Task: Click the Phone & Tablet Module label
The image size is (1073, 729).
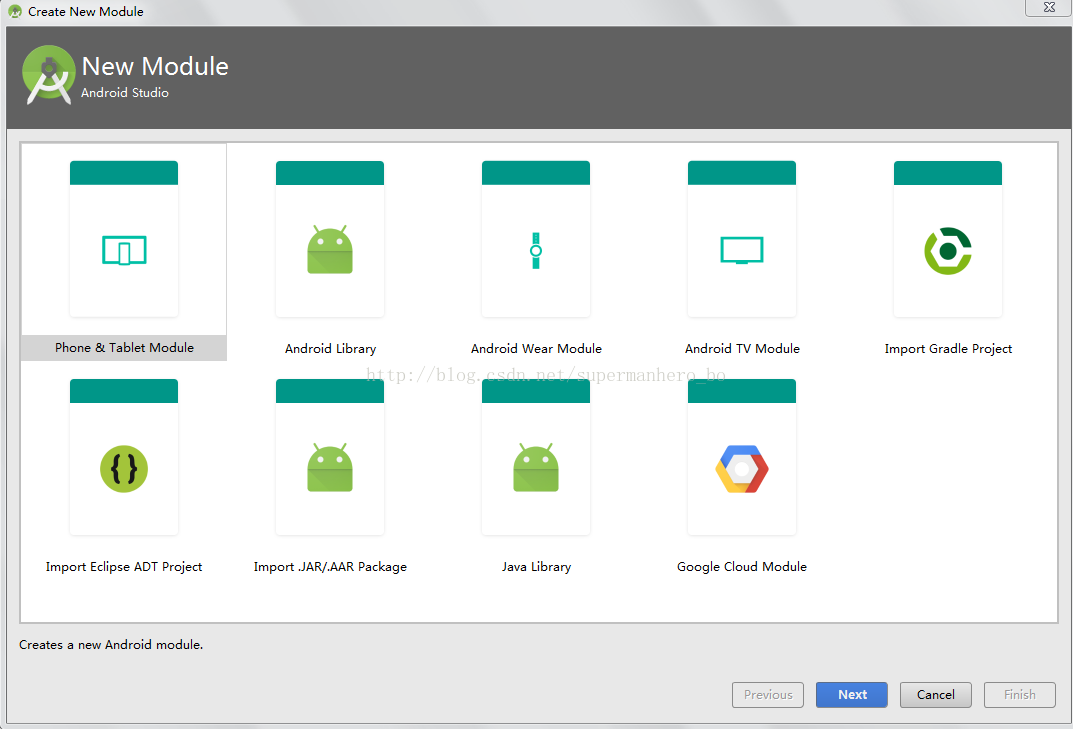Action: (124, 348)
